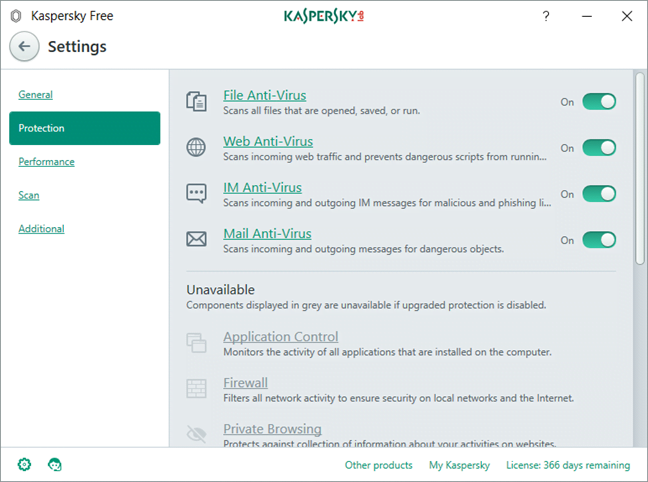
Task: Open the File Anti-Virus settings link
Action: [x=264, y=95]
